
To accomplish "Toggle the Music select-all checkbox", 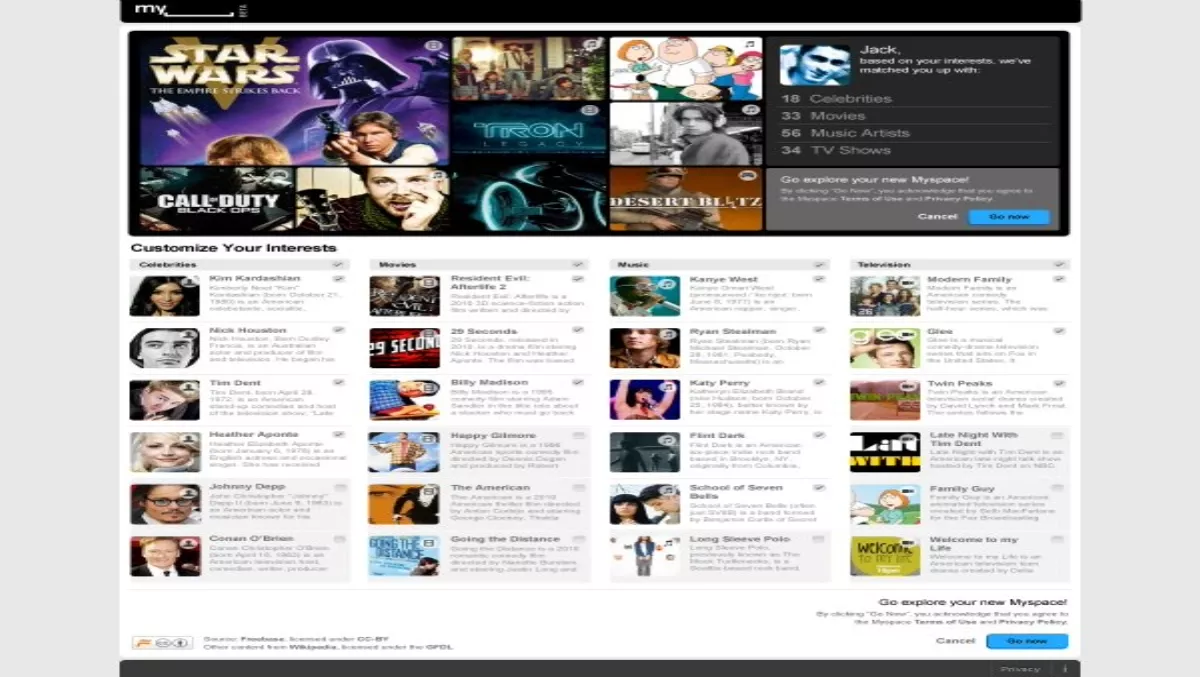I will [819, 265].
